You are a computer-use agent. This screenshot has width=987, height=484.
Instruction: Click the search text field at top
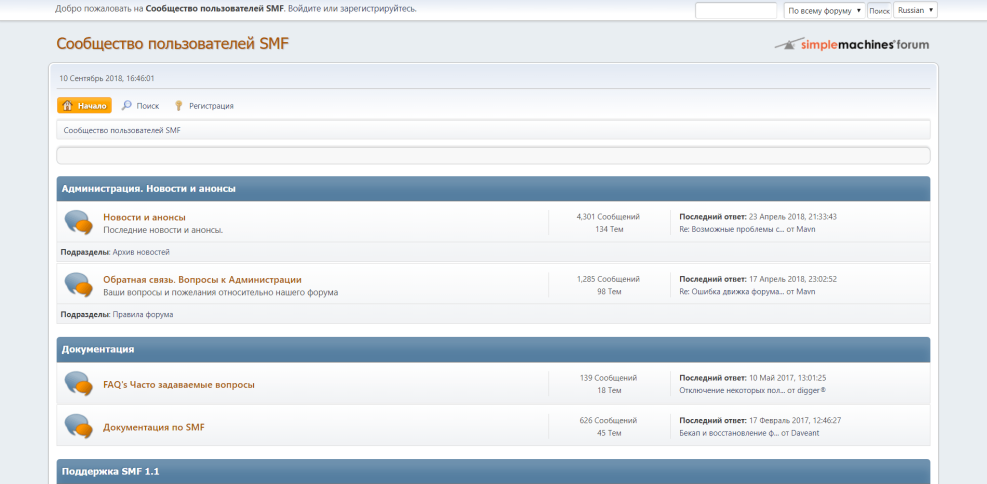coord(735,10)
